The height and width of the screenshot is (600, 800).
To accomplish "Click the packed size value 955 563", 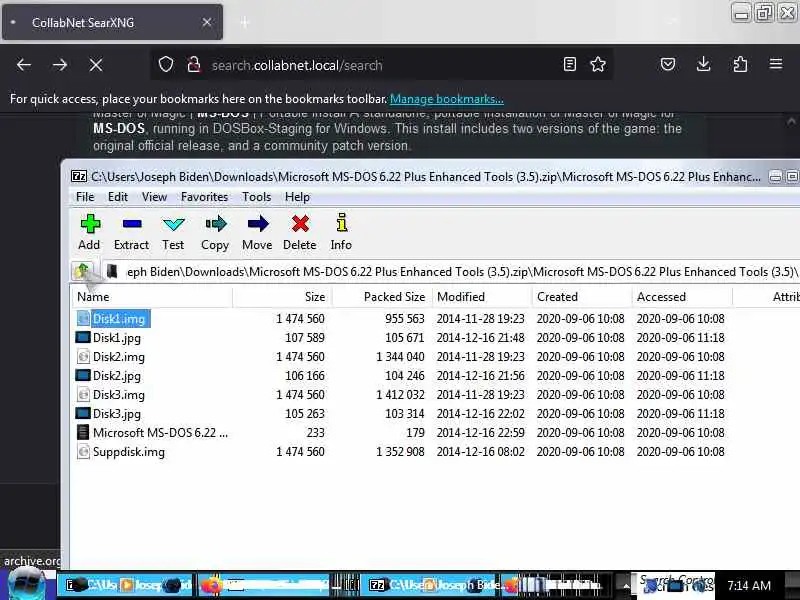I will 405,319.
